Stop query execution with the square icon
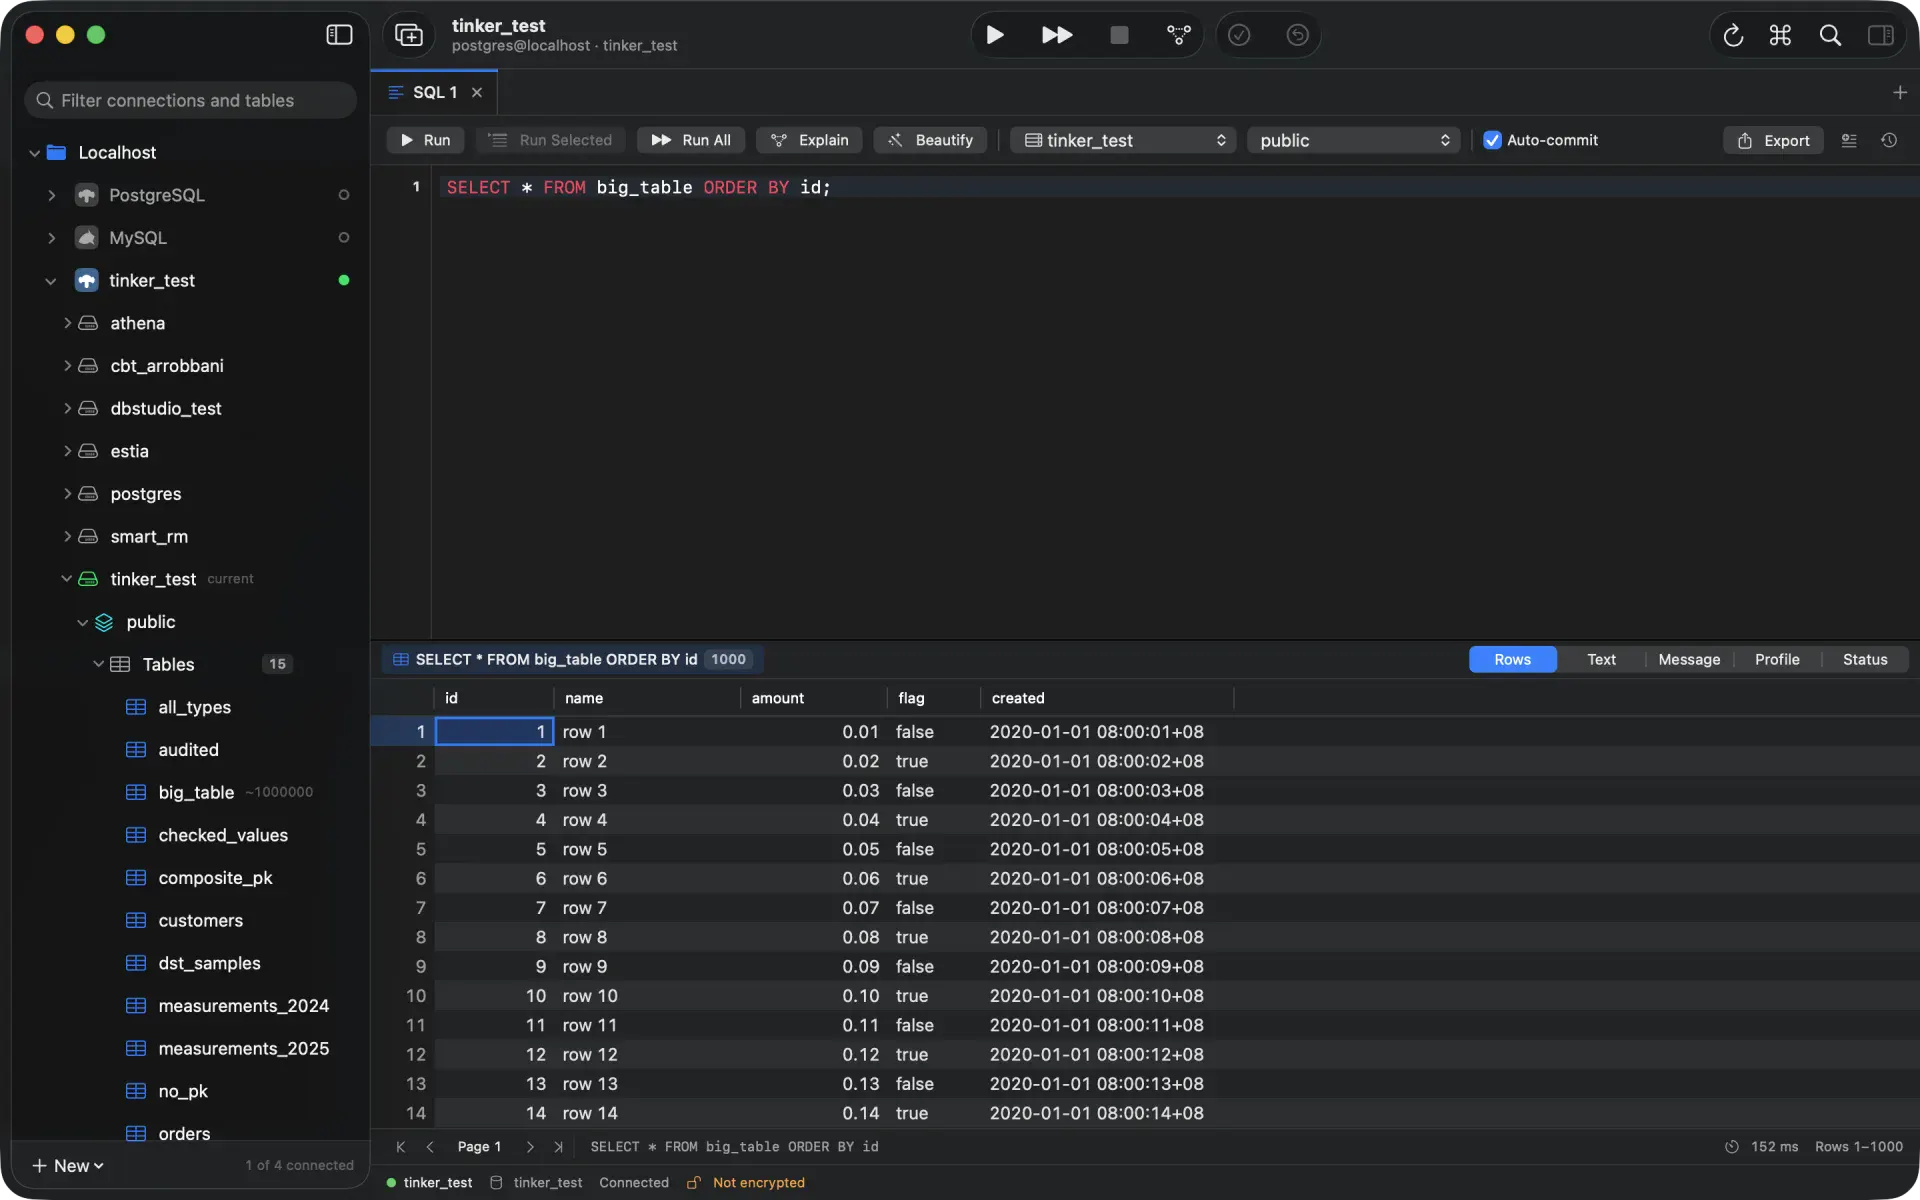The image size is (1920, 1200). (x=1119, y=35)
